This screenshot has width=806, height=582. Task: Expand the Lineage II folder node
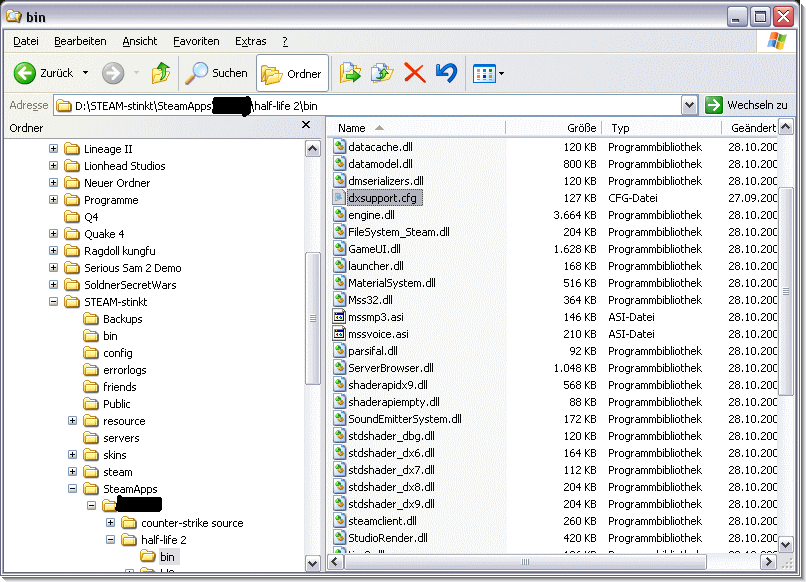pos(53,149)
